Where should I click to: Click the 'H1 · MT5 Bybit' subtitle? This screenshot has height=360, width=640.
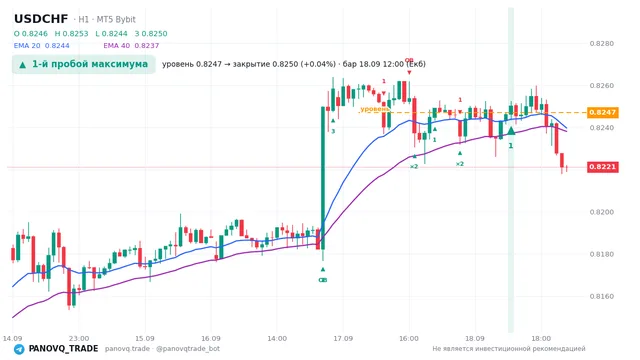(107, 20)
